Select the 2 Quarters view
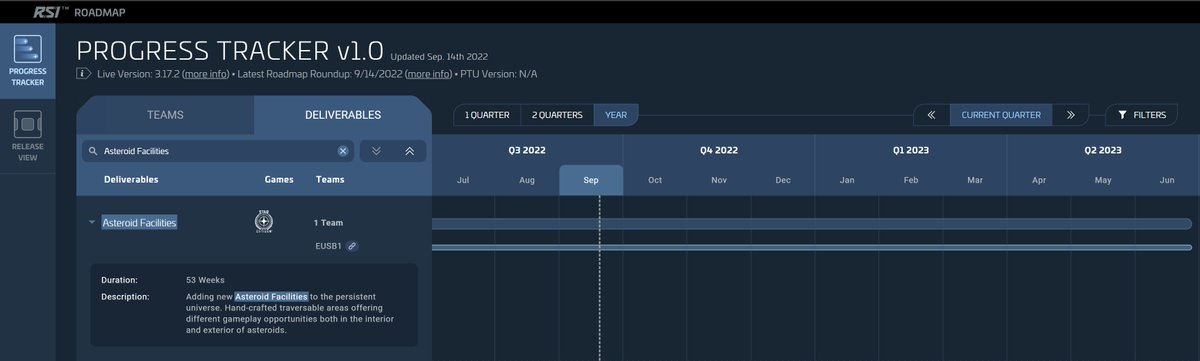Viewport: 1200px width, 361px height. 557,115
